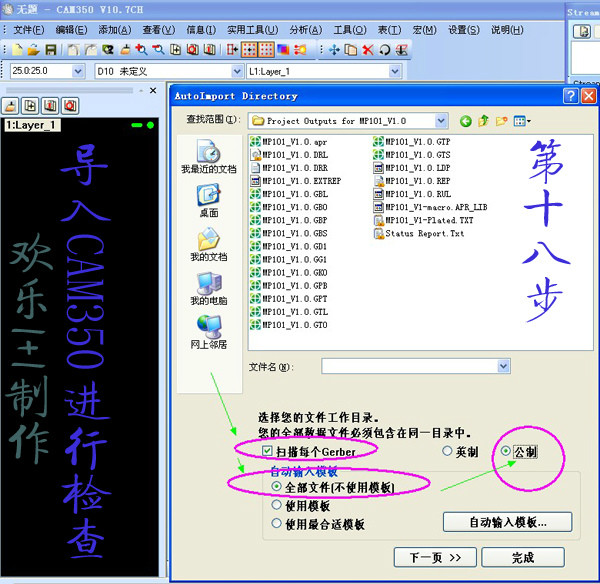Open My Computer (我的电脑) shortcut

[x=209, y=288]
